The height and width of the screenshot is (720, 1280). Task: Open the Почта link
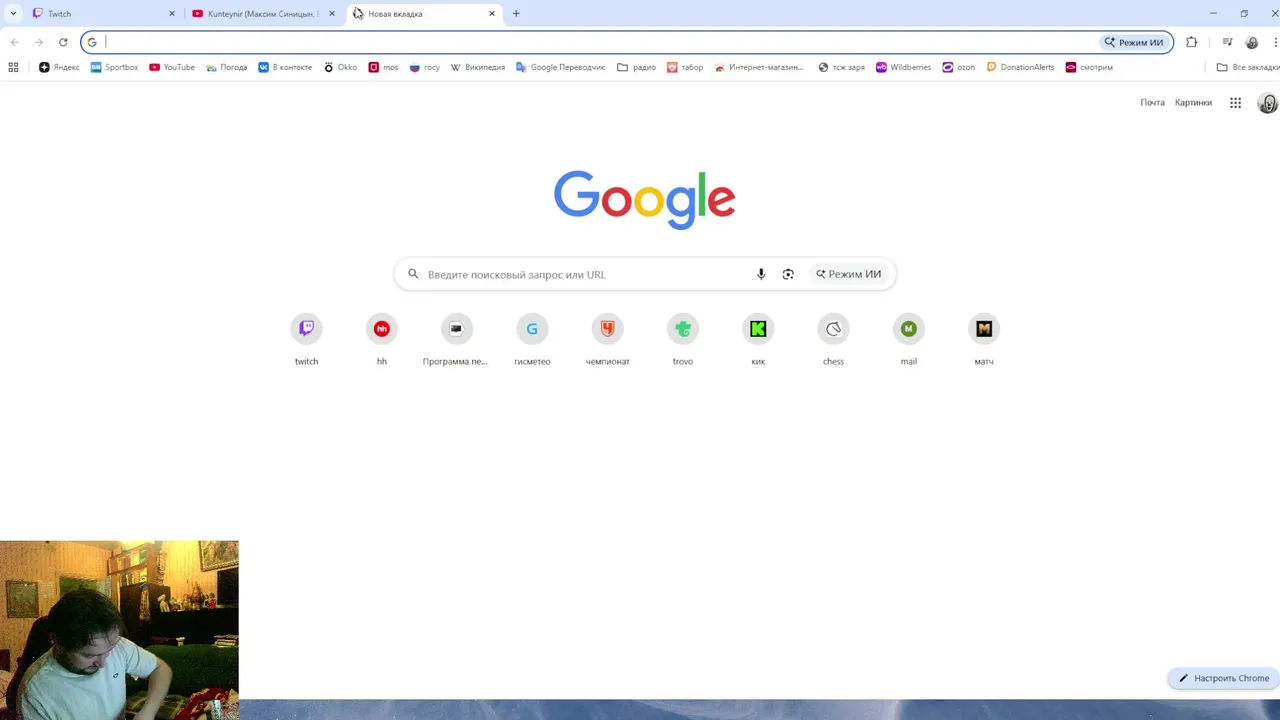(x=1152, y=102)
